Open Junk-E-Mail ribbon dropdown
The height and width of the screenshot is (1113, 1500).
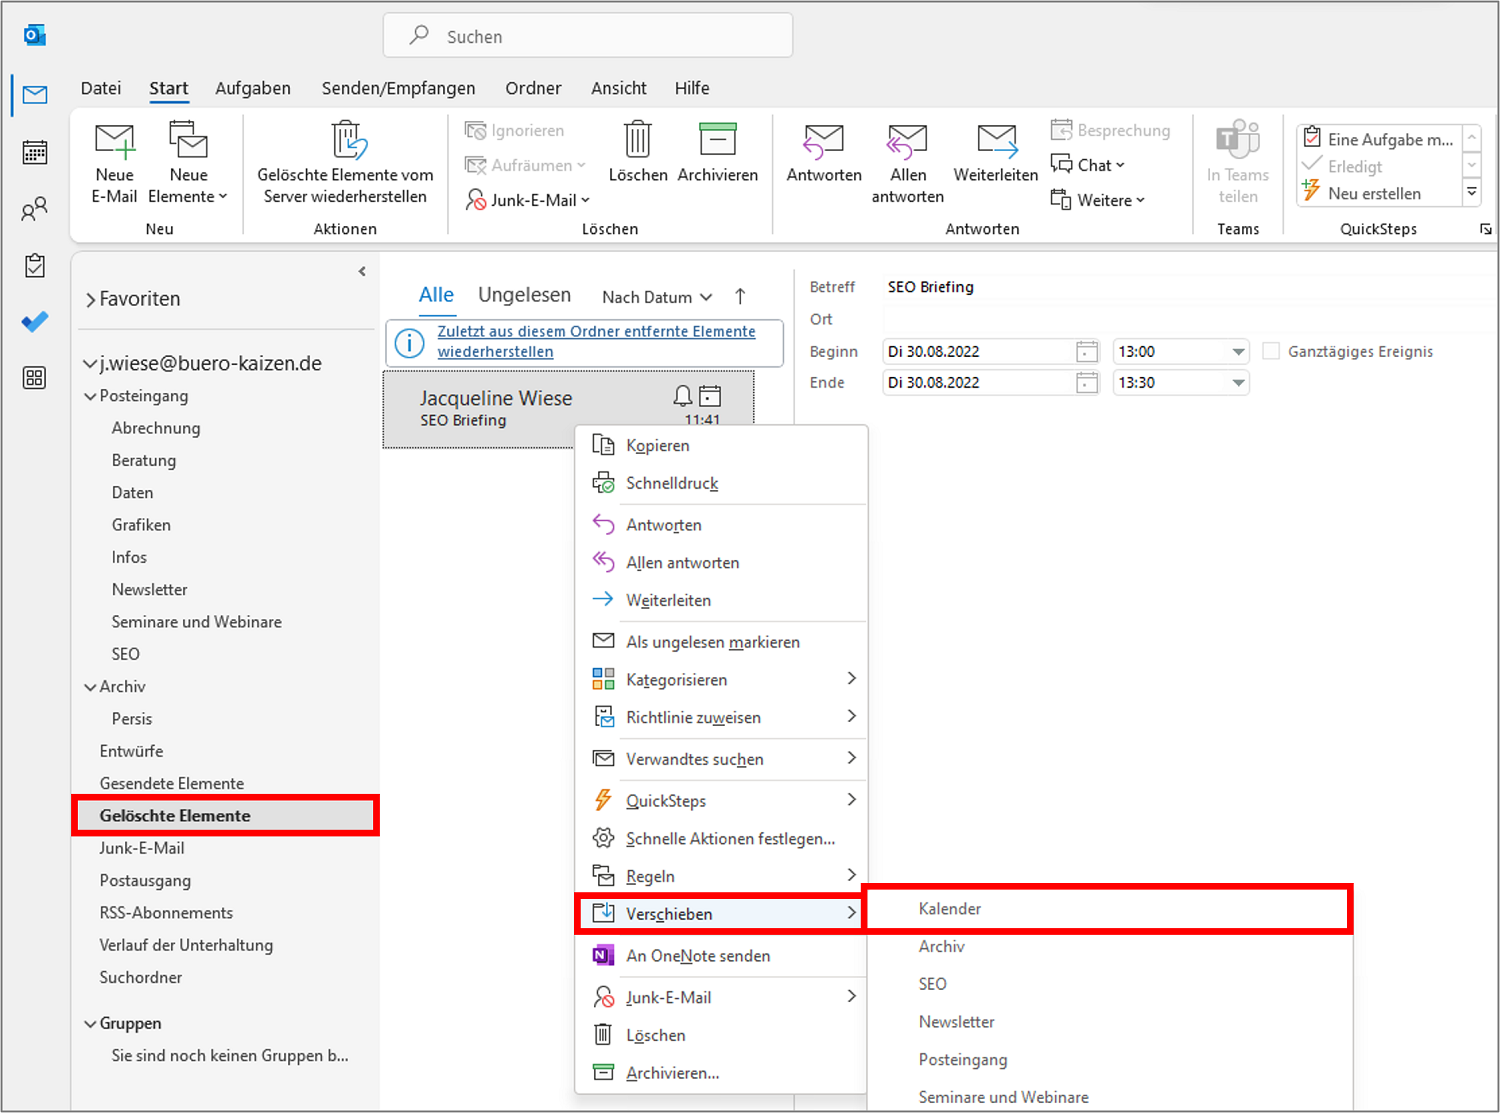[528, 200]
